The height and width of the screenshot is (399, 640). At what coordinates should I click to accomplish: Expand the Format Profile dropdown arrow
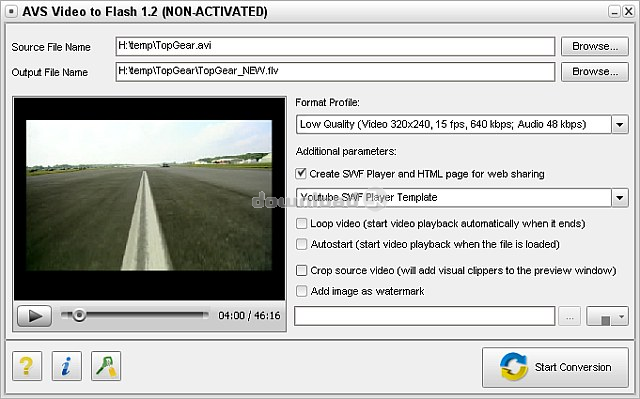coord(620,124)
